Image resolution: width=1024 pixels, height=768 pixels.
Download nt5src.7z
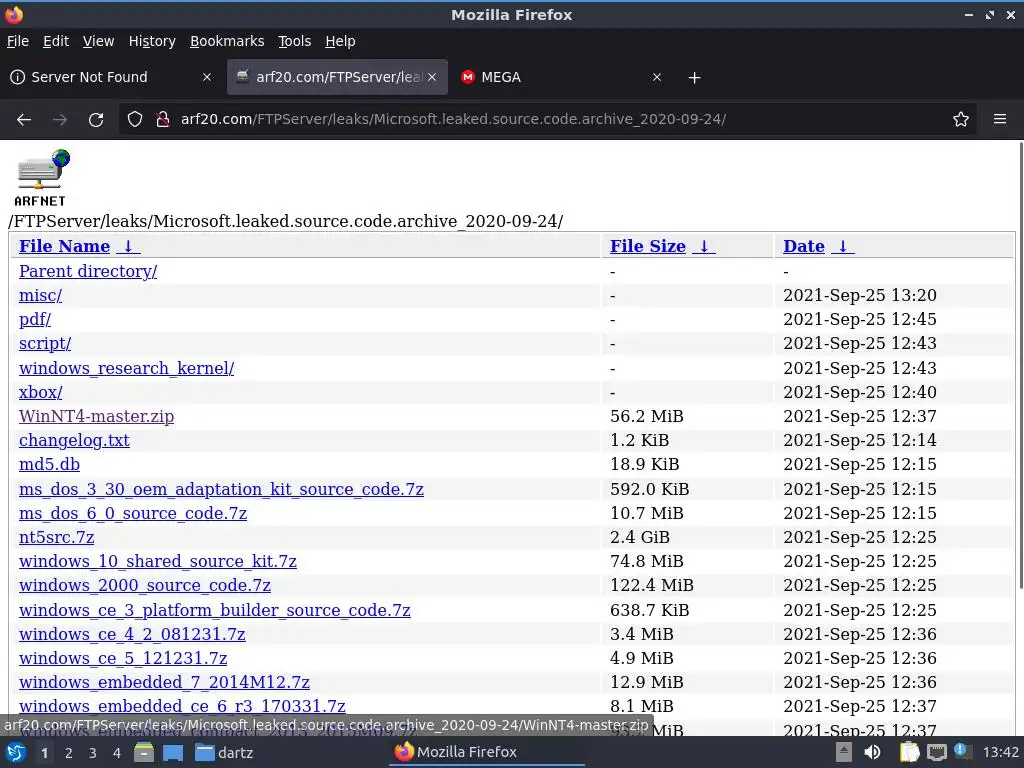57,537
